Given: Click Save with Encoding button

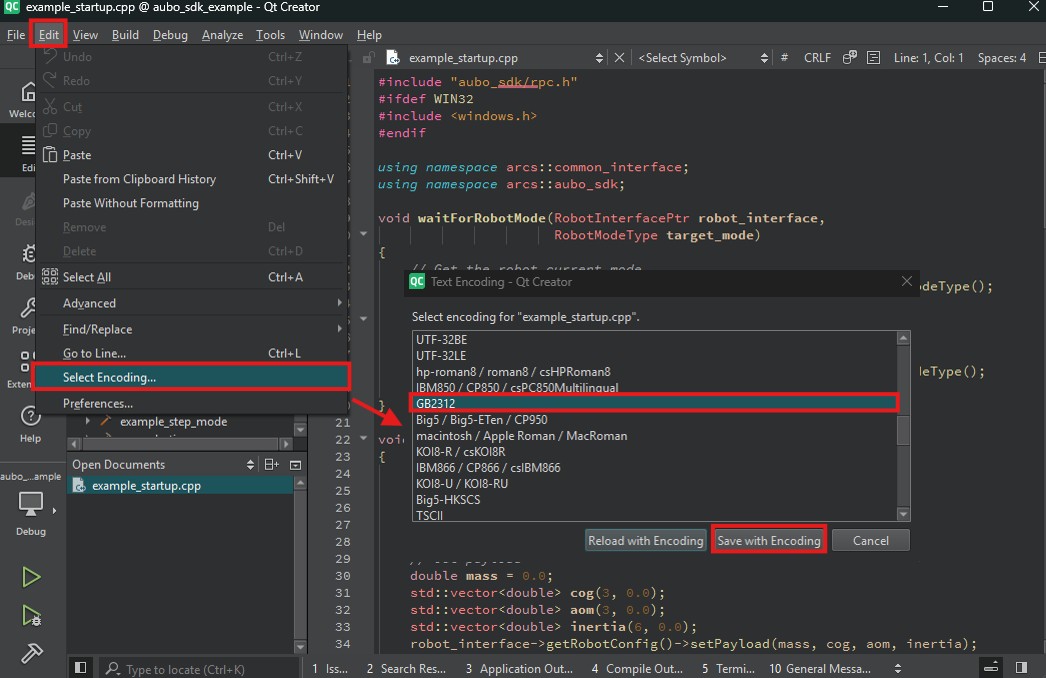Looking at the screenshot, I should coord(768,541).
